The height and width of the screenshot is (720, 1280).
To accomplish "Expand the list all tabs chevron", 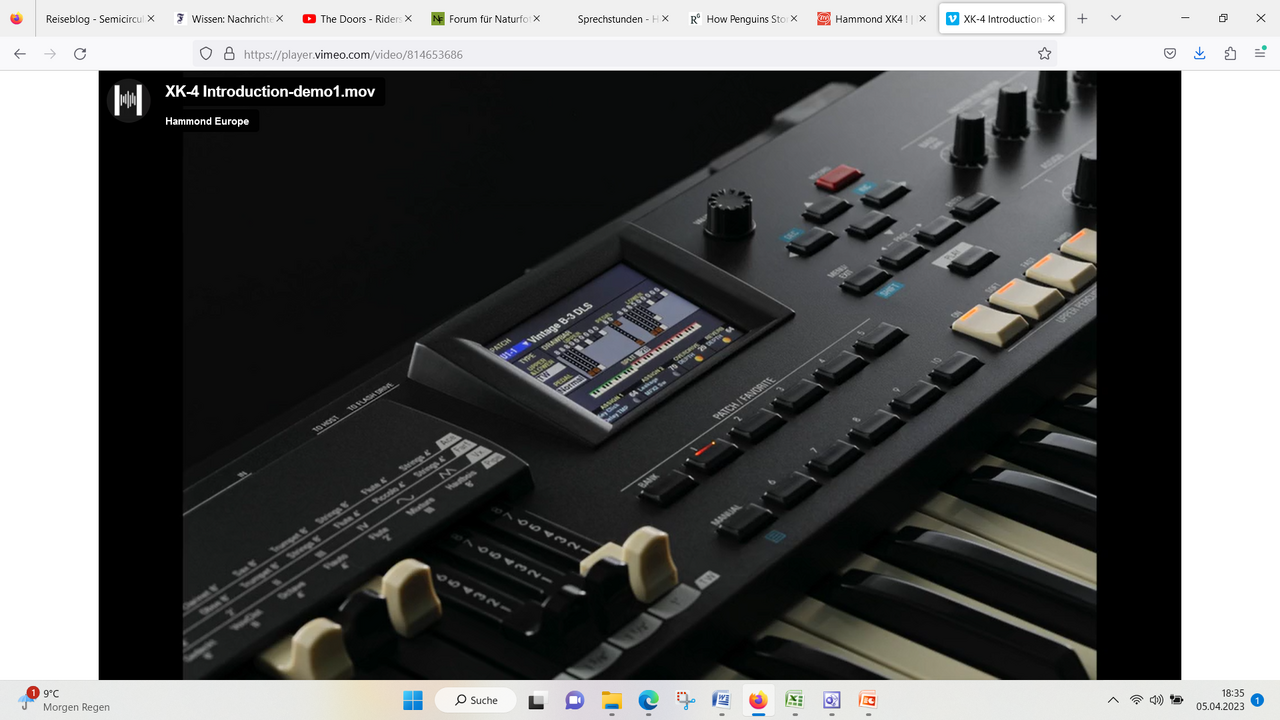I will click(x=1116, y=18).
